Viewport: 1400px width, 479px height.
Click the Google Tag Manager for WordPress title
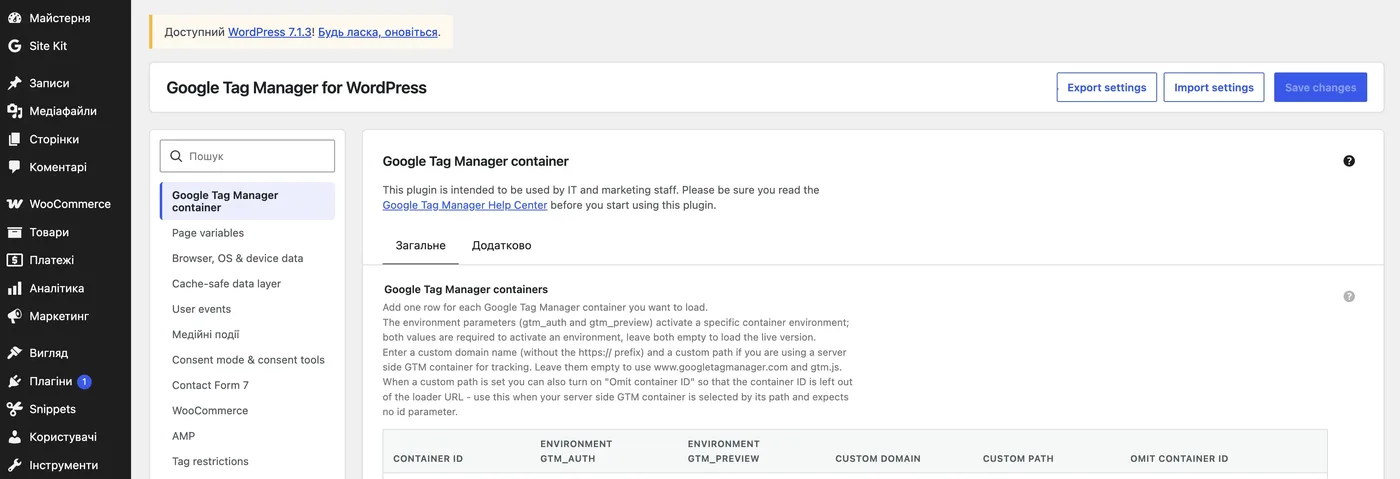(296, 87)
